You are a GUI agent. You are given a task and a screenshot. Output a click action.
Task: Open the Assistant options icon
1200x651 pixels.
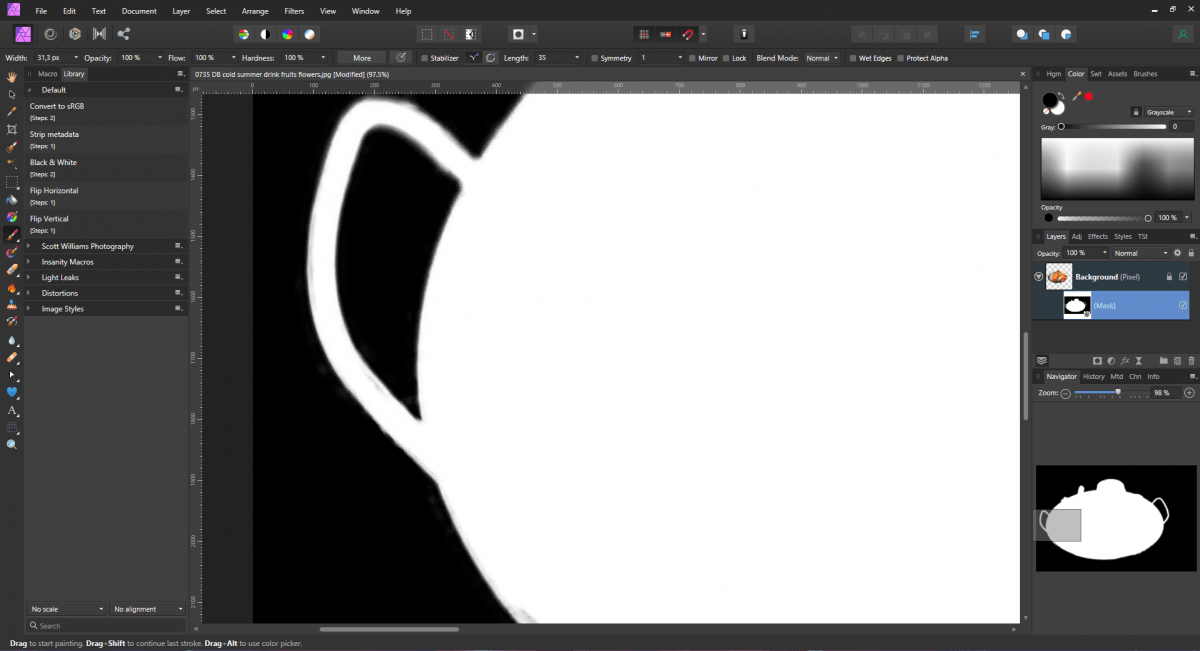(743, 34)
